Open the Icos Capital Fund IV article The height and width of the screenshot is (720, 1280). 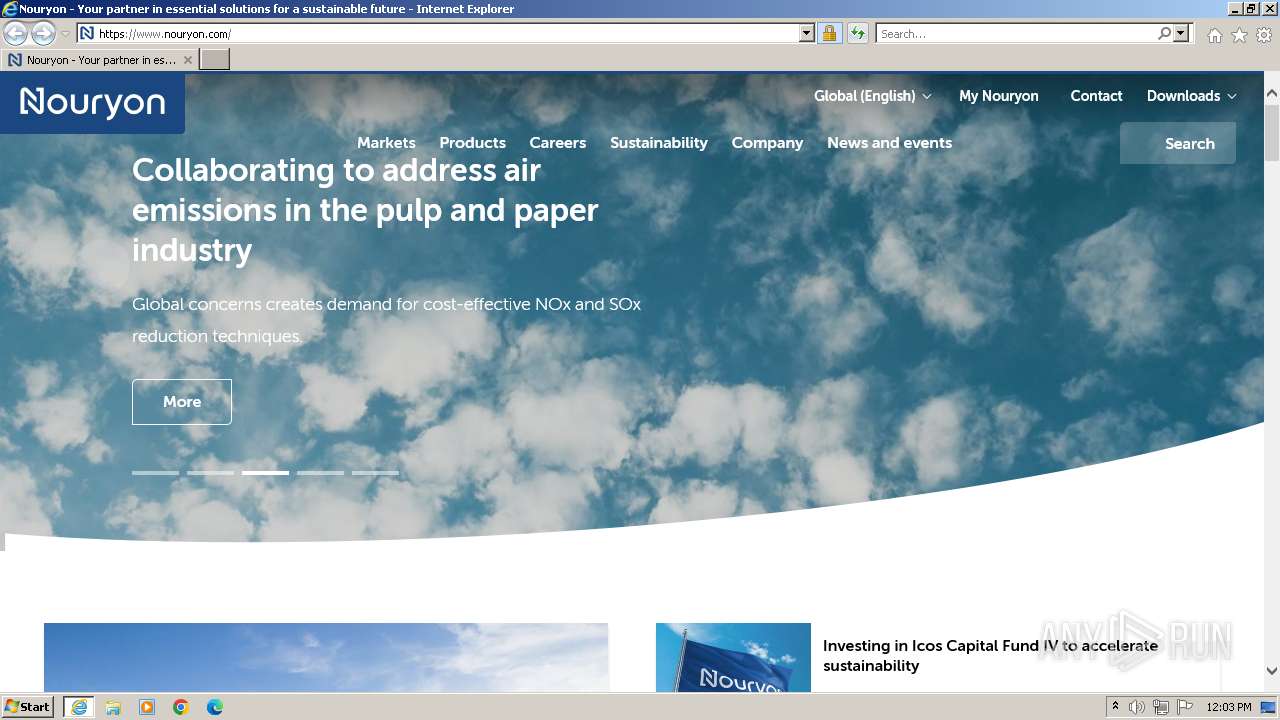[x=990, y=656]
